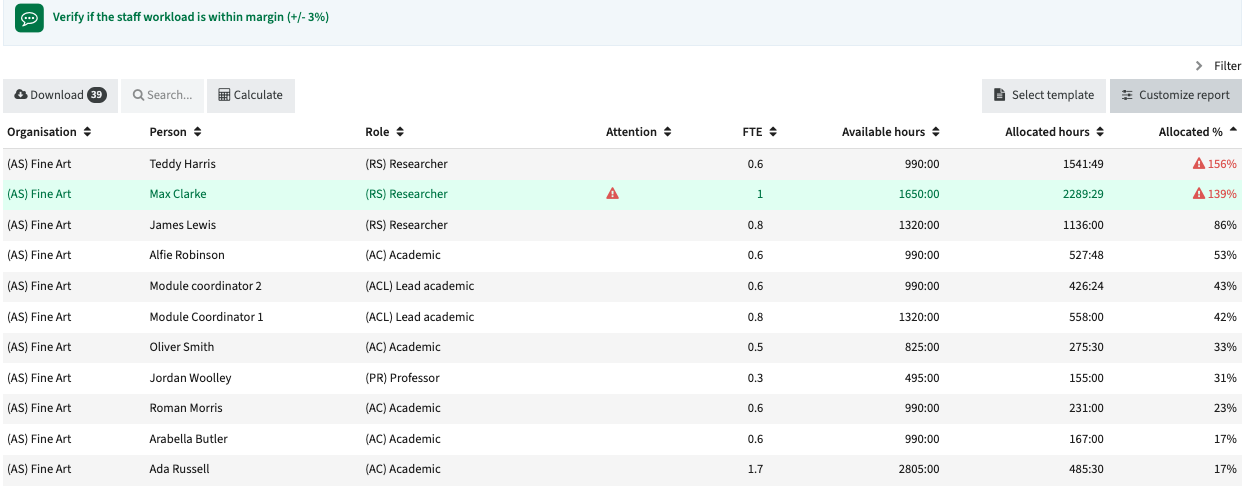This screenshot has height=489, width=1248.
Task: Sort by Organisation column
Action: click(49, 132)
